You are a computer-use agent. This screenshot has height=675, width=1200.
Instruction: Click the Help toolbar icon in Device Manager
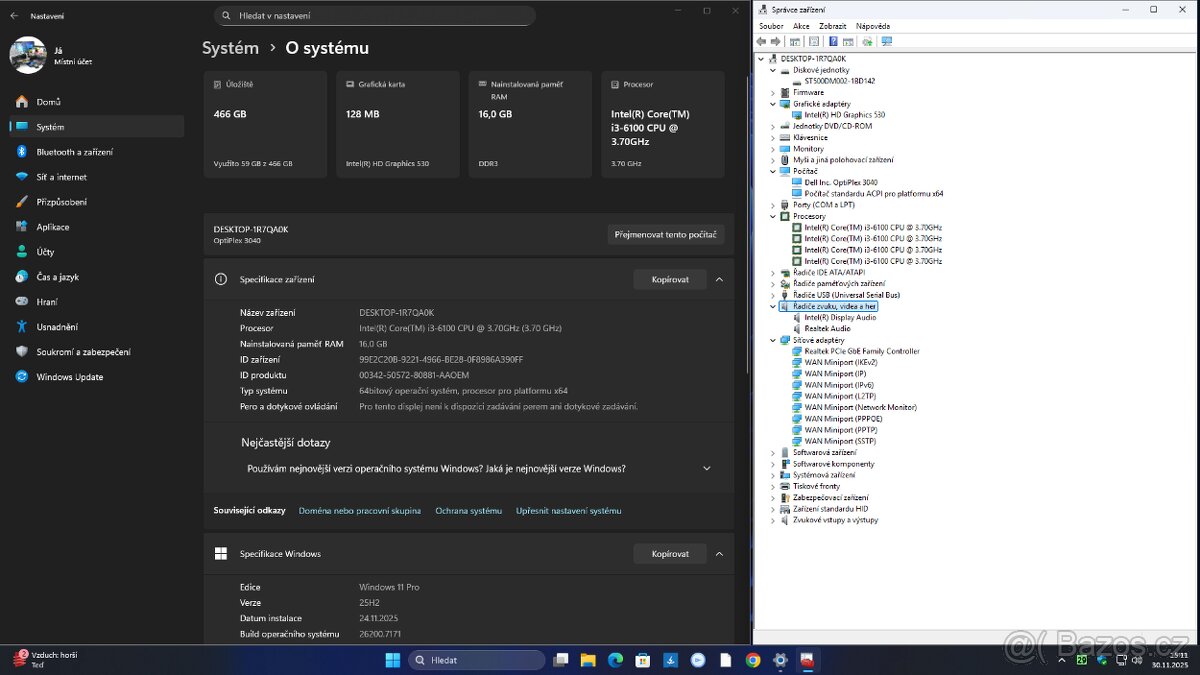click(x=833, y=41)
